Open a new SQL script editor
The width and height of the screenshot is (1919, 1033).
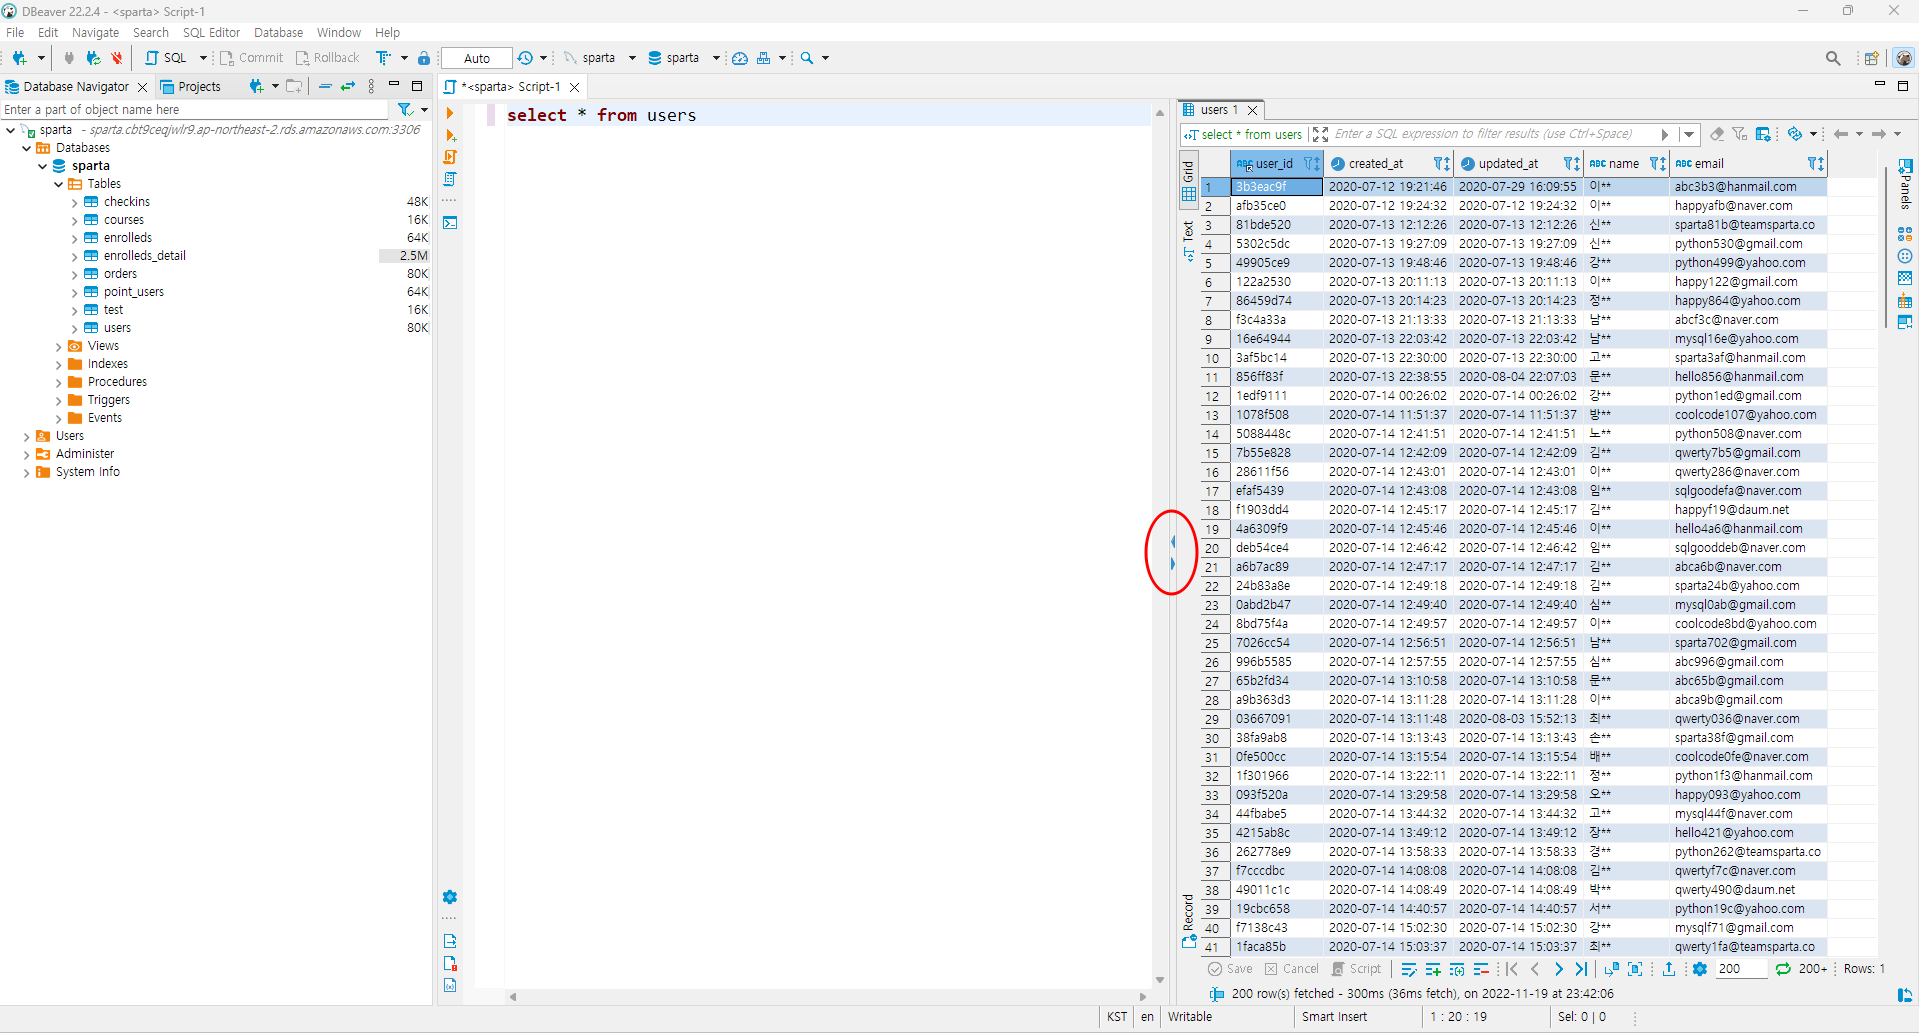(x=166, y=58)
